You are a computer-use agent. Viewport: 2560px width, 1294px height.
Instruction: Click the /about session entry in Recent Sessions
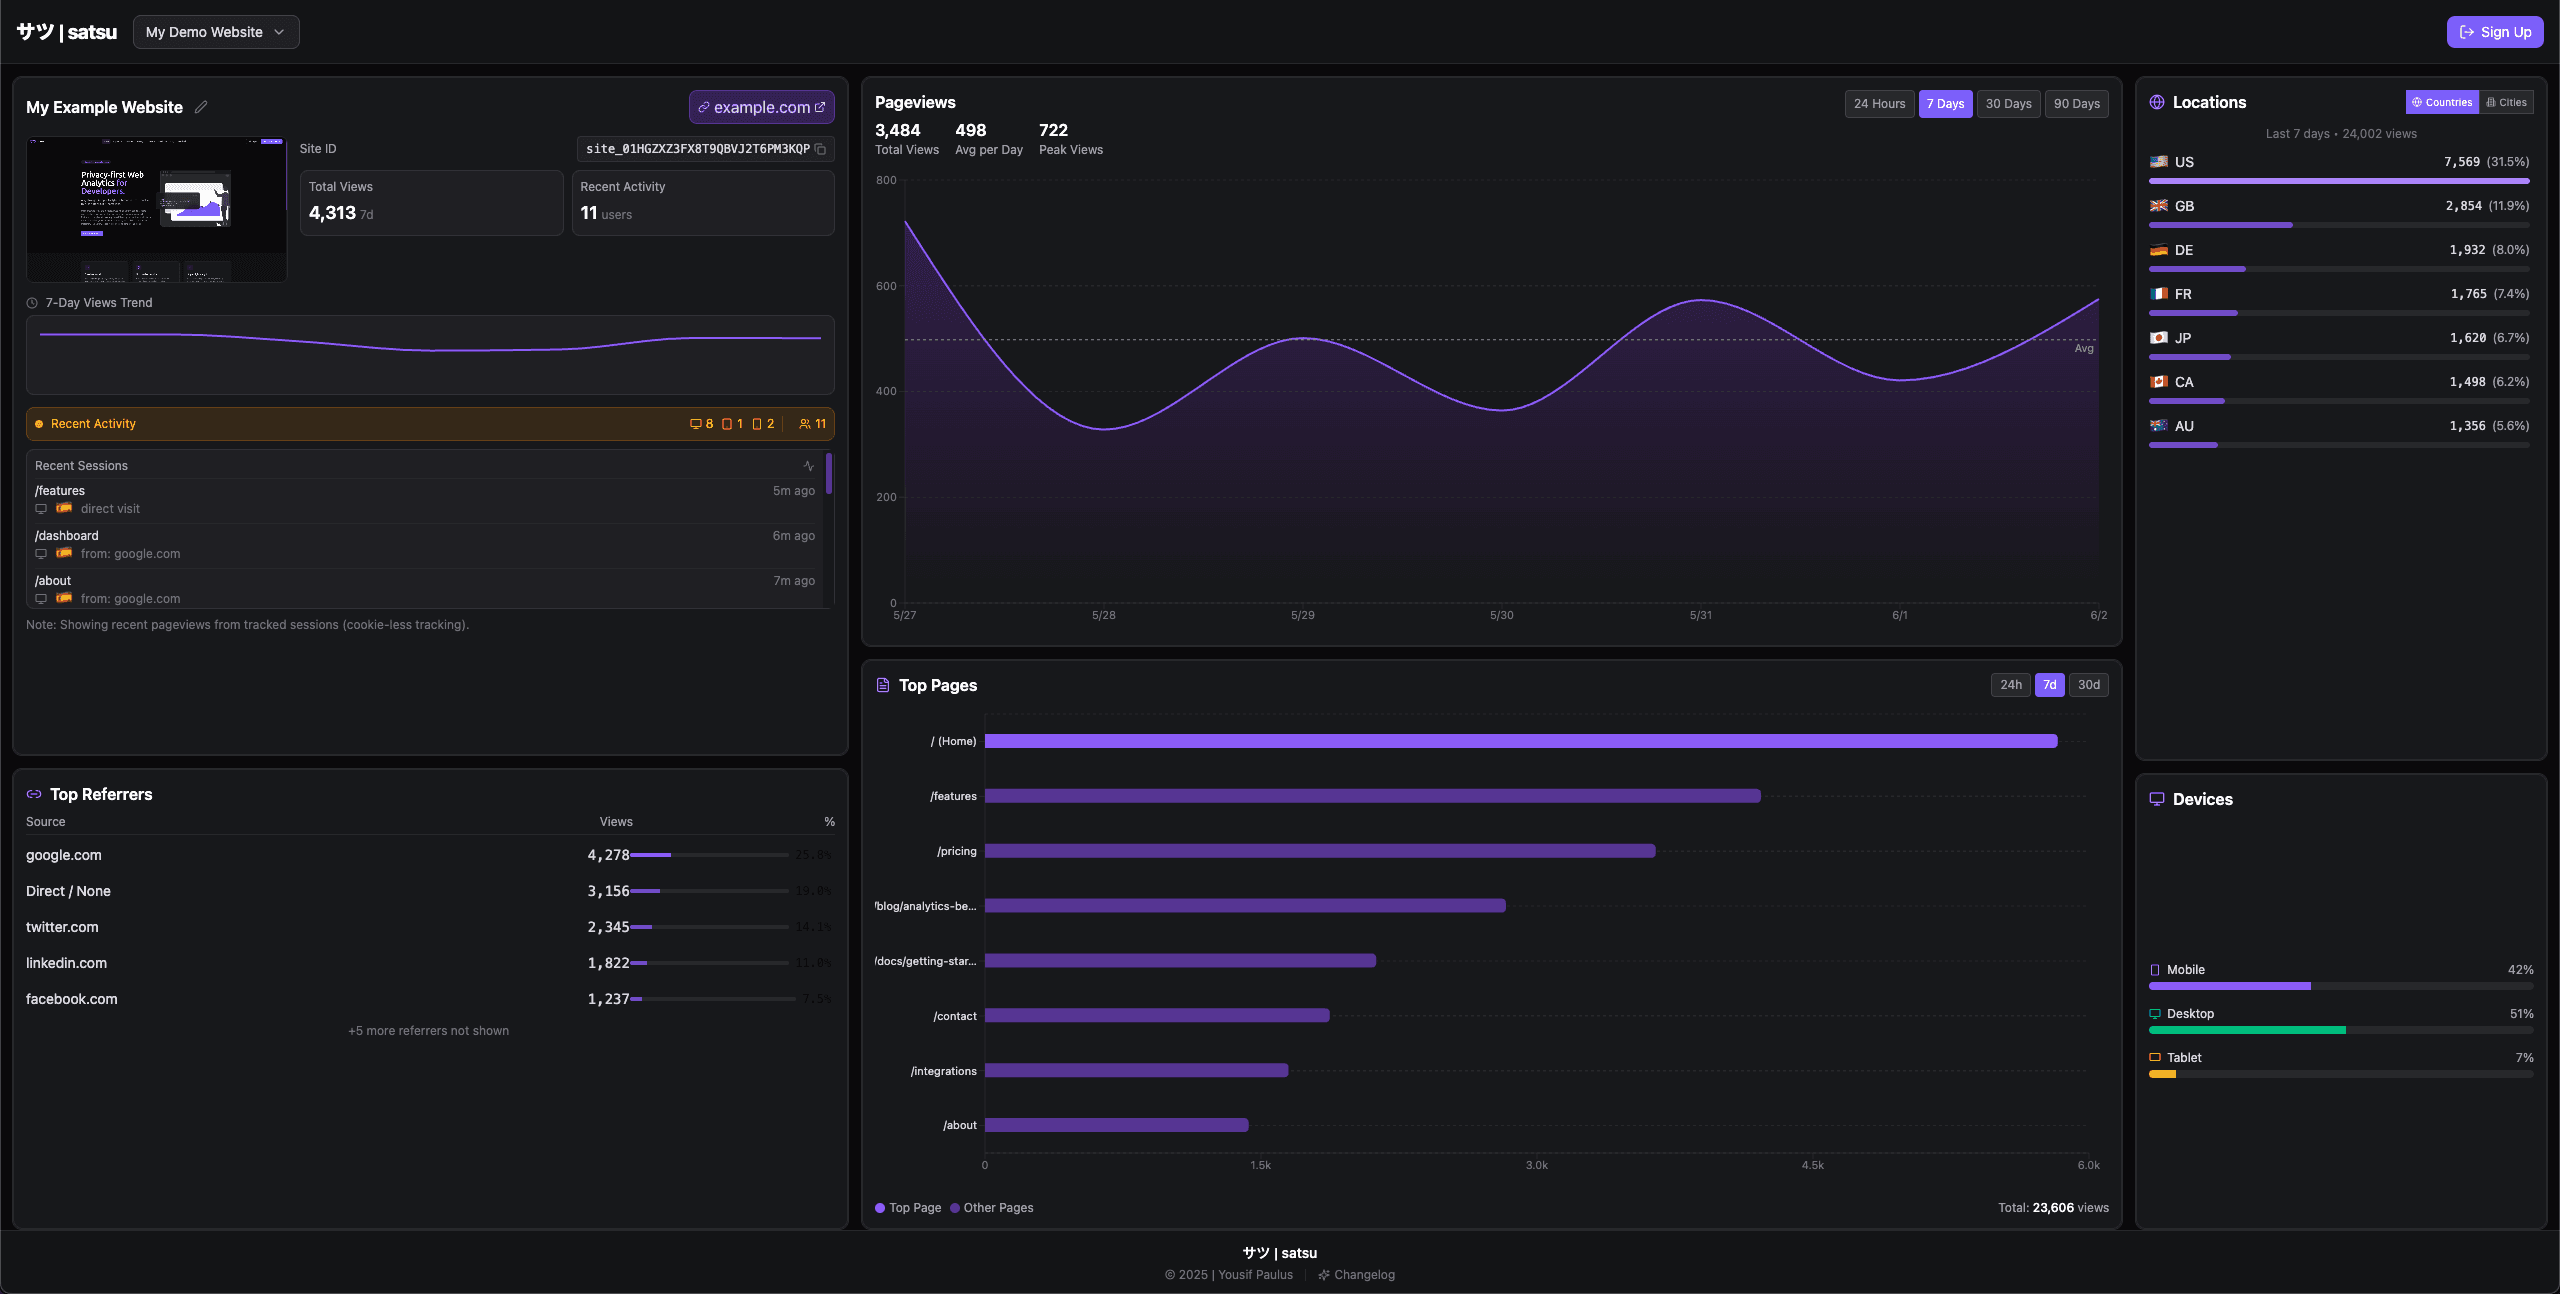tap(425, 589)
